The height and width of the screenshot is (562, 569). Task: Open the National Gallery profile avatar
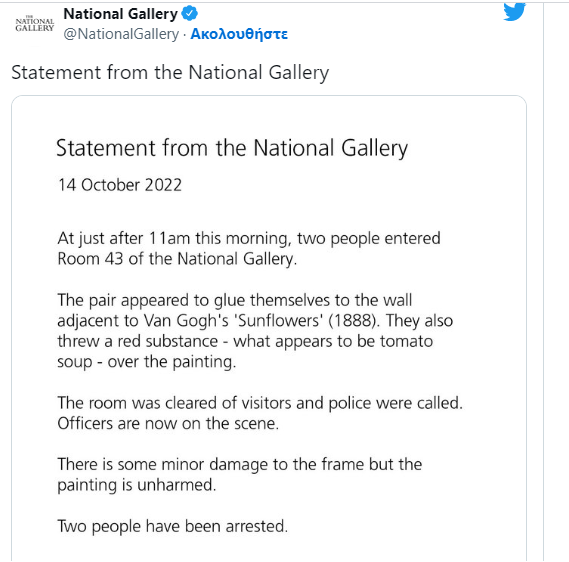click(x=35, y=24)
